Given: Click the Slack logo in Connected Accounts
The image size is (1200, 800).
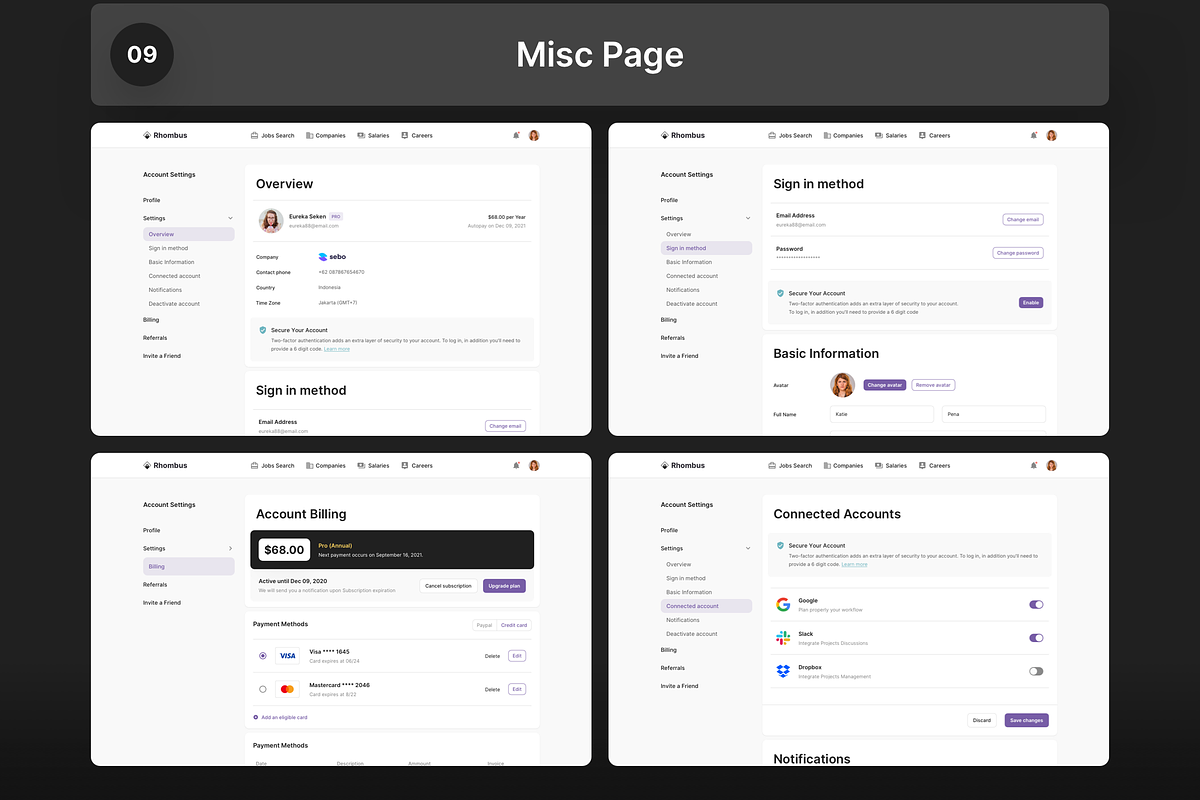Looking at the screenshot, I should click(783, 638).
